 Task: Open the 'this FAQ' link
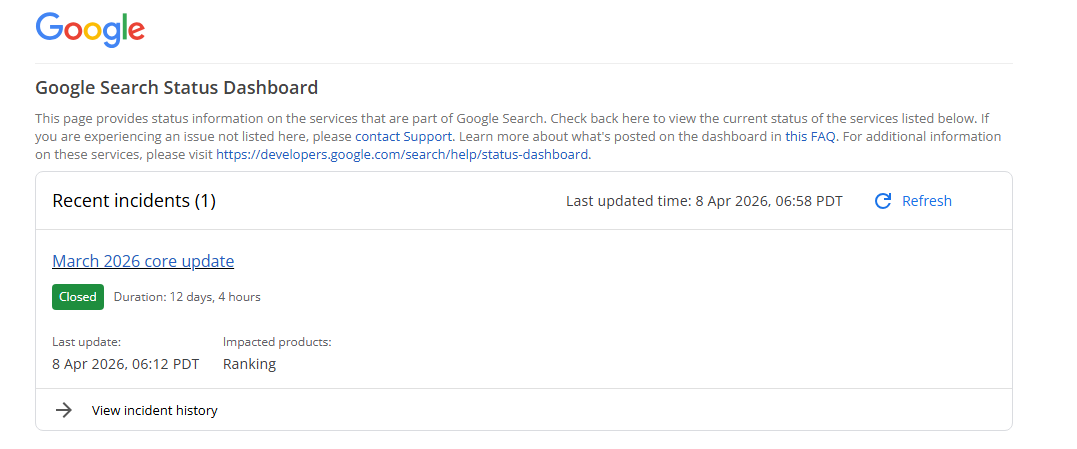(810, 136)
